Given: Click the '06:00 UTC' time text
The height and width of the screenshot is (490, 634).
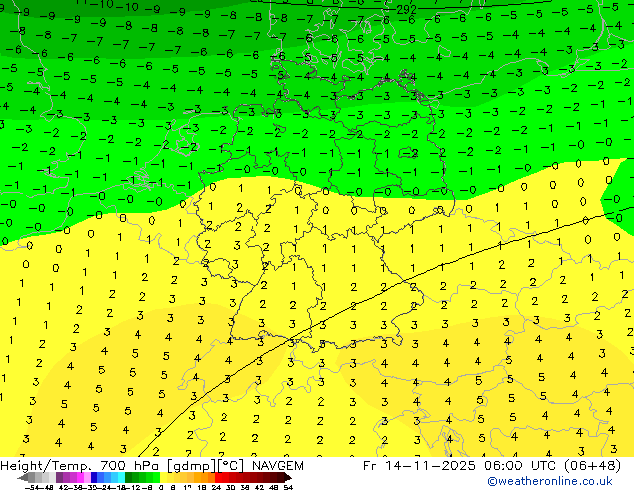Looking at the screenshot, I should 522,466.
